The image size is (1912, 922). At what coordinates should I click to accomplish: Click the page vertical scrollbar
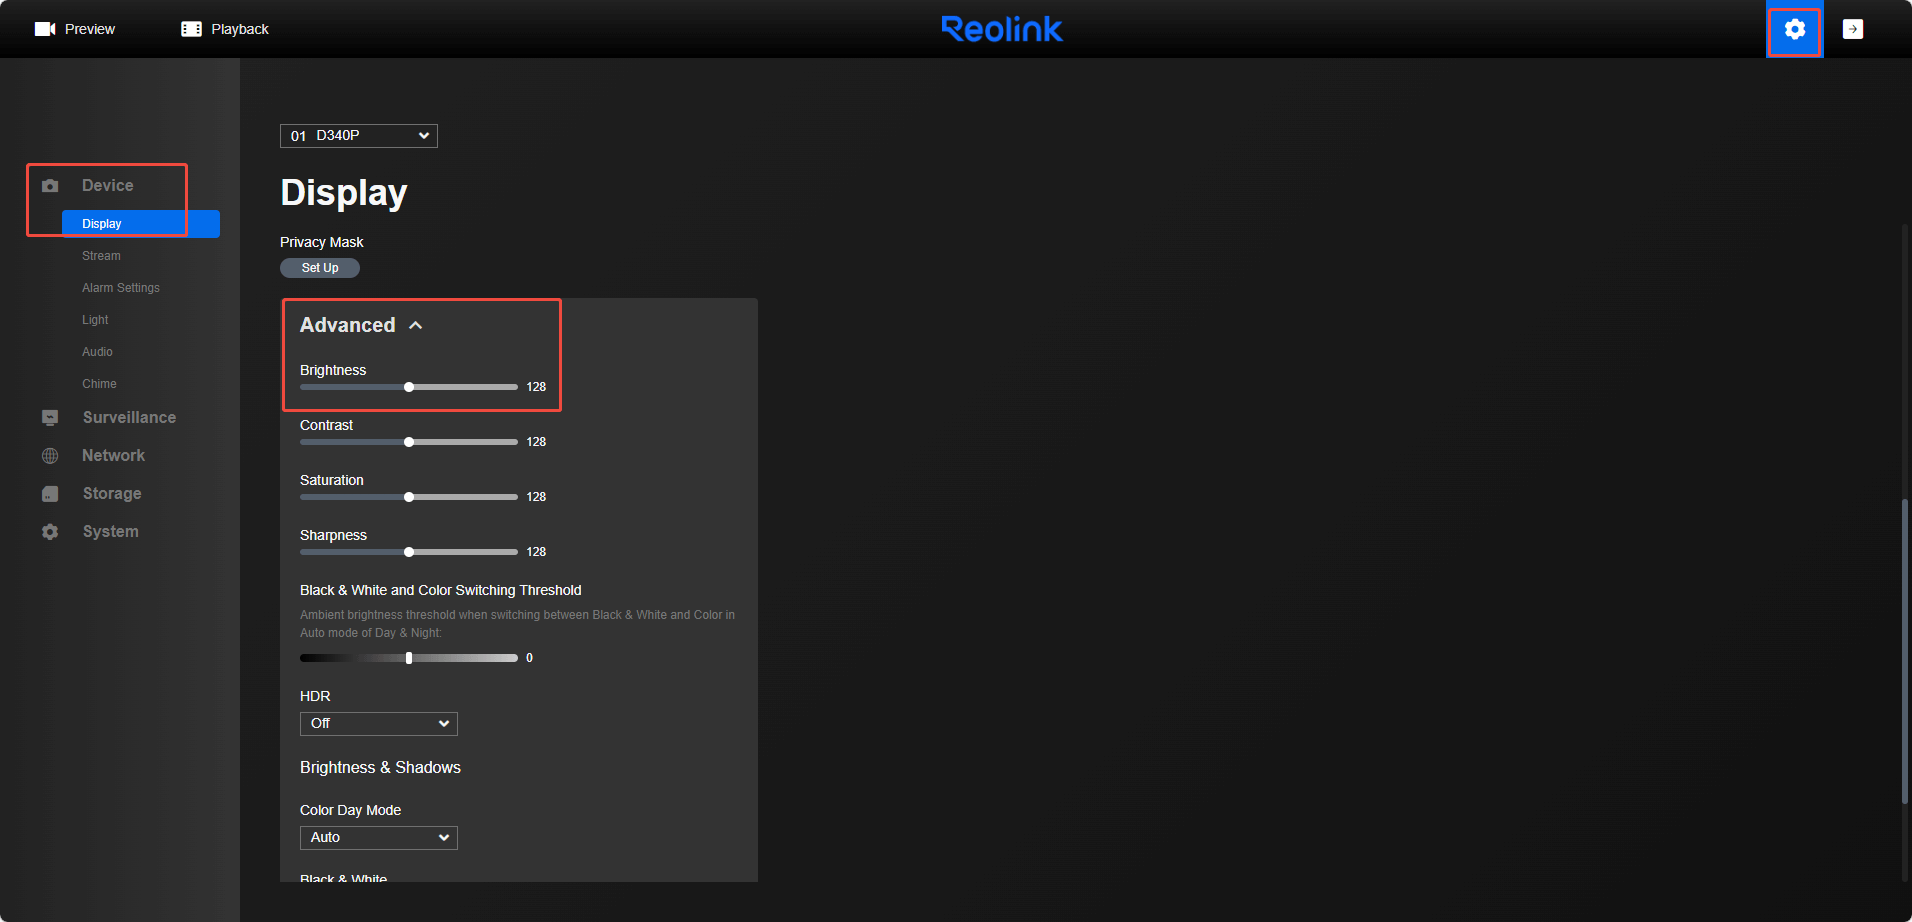click(x=1904, y=650)
